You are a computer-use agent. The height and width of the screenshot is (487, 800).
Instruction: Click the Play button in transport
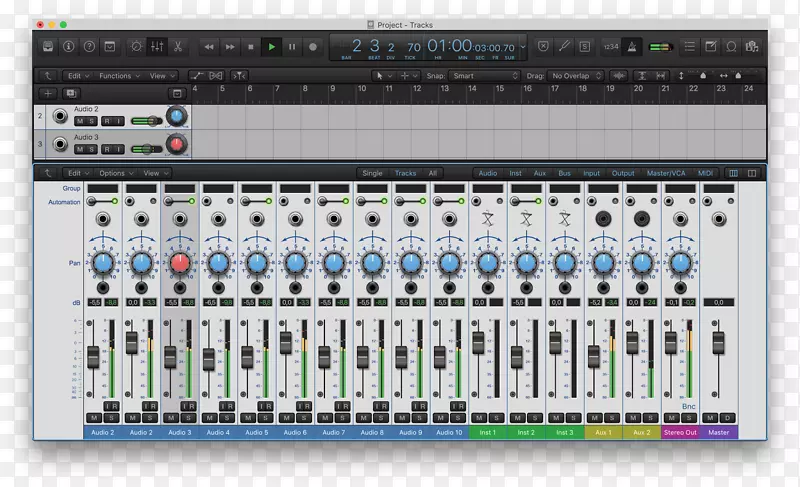[271, 46]
